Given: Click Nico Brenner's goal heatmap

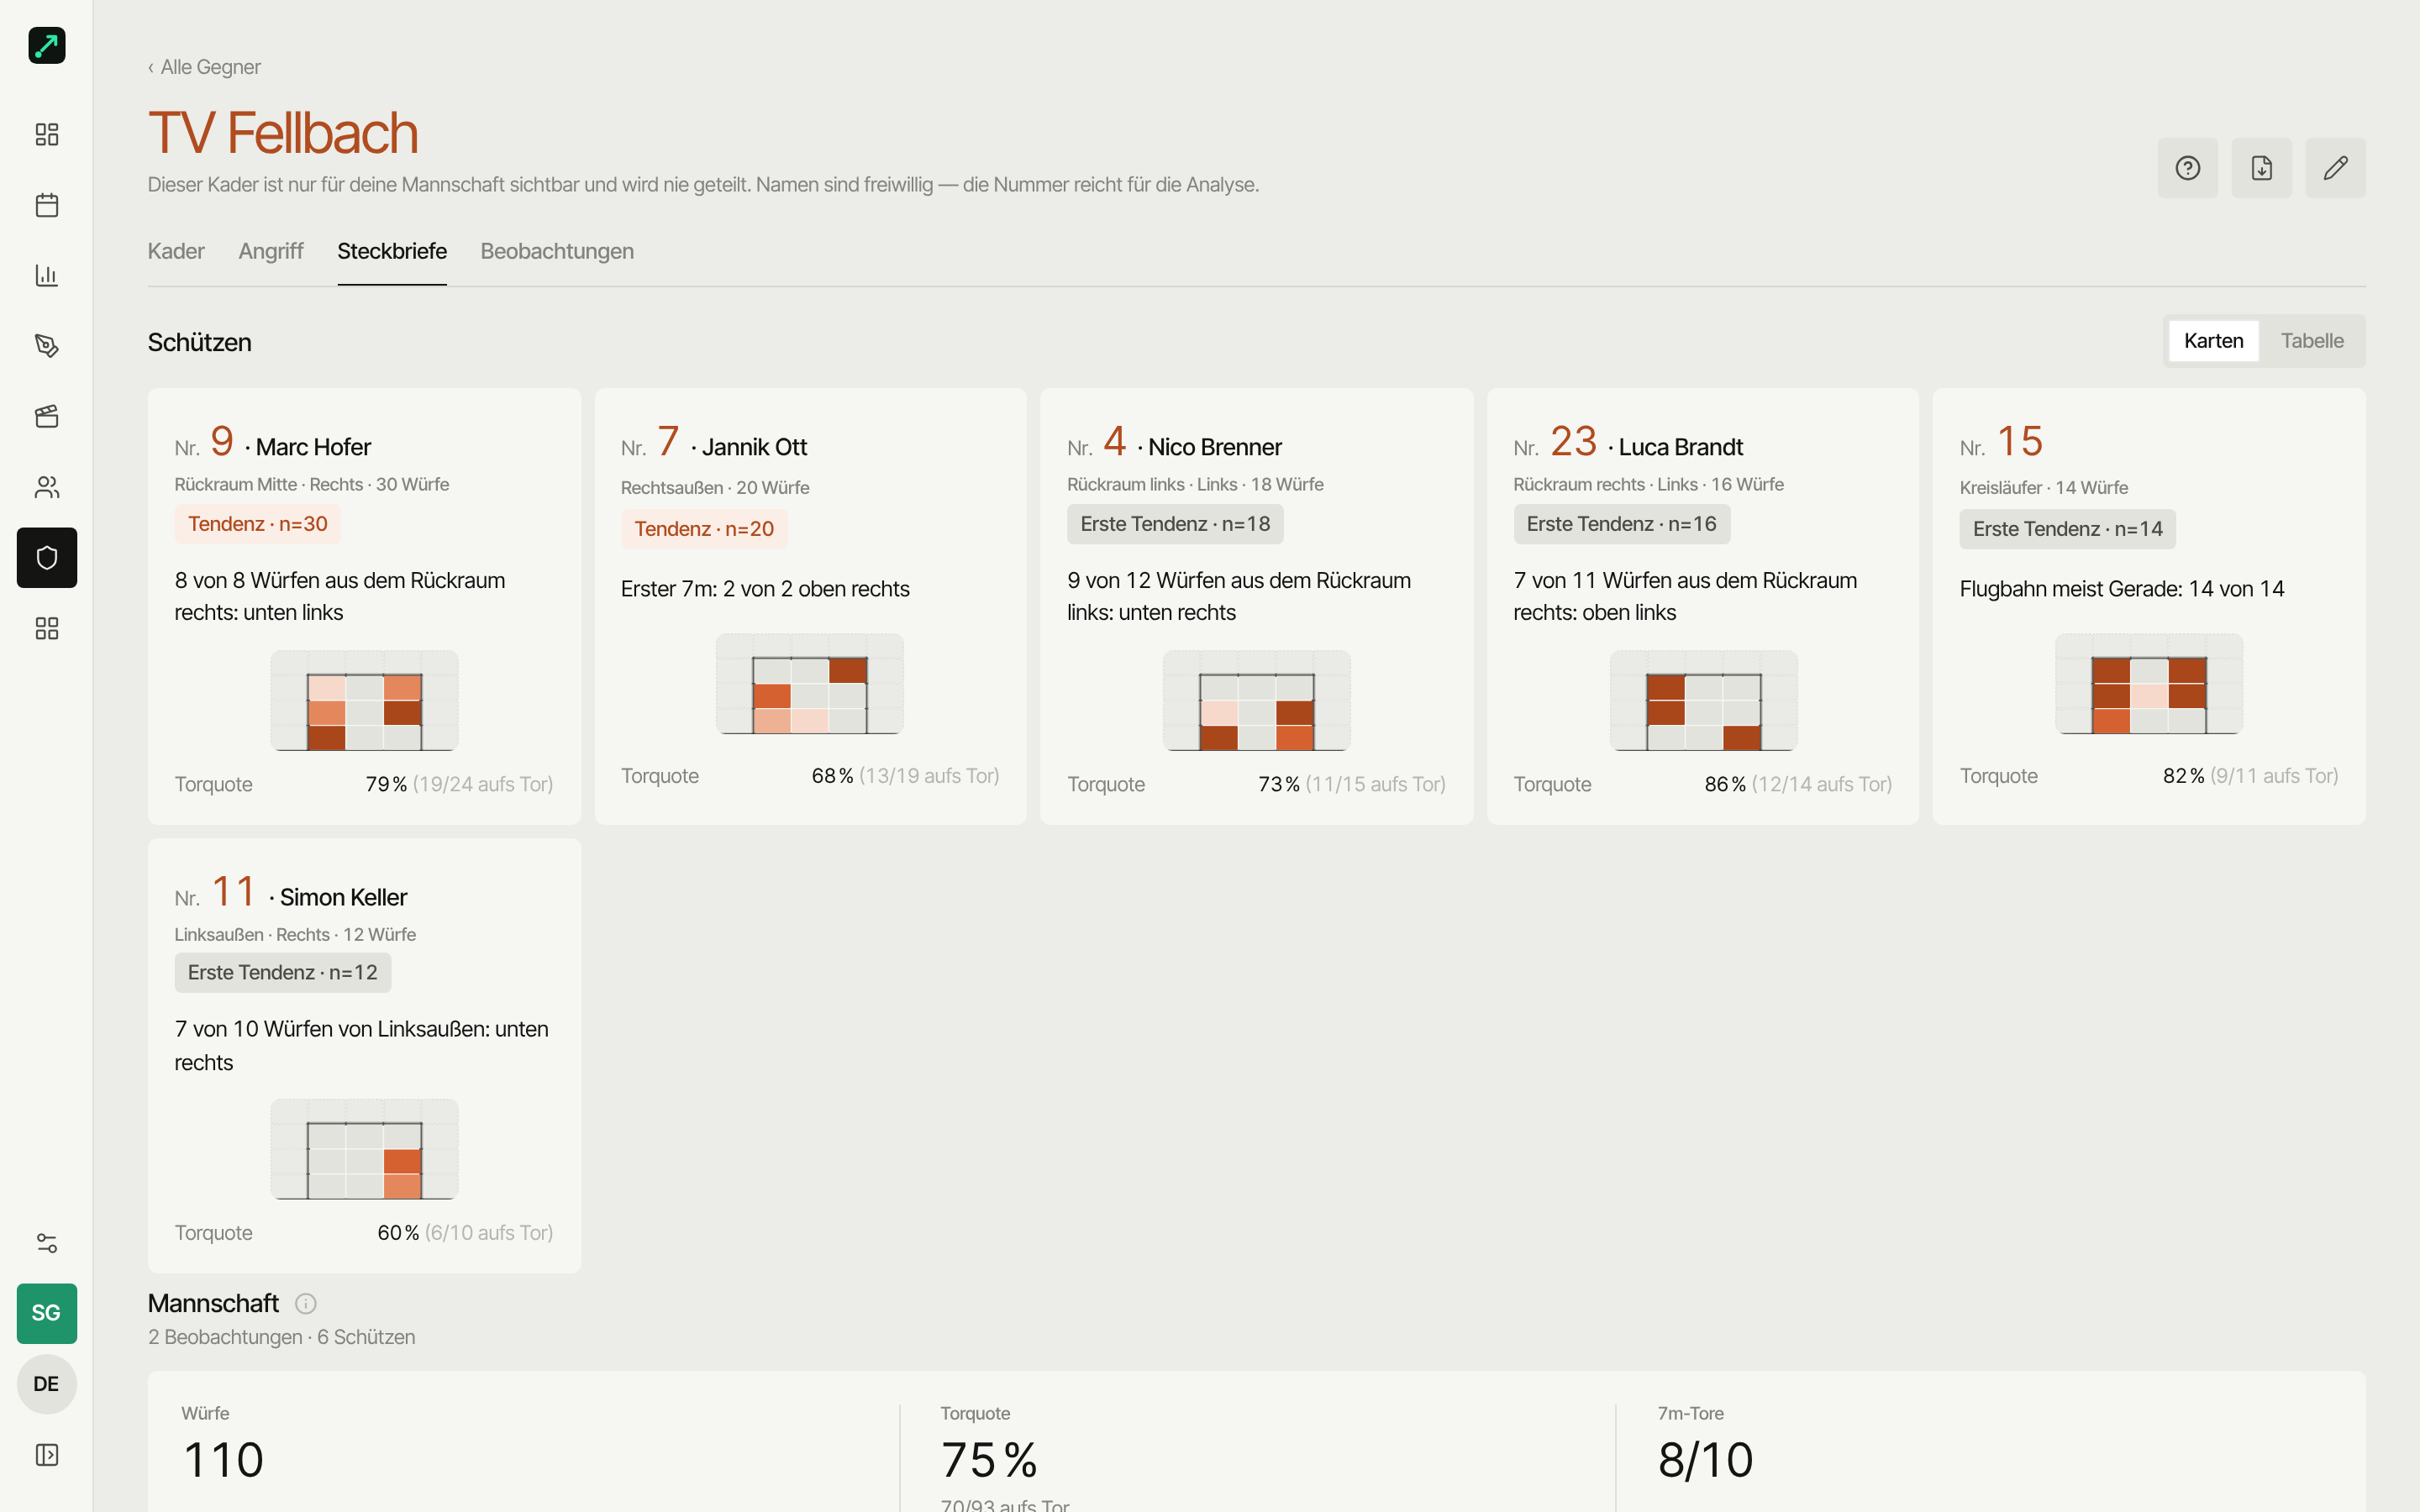Looking at the screenshot, I should point(1256,700).
